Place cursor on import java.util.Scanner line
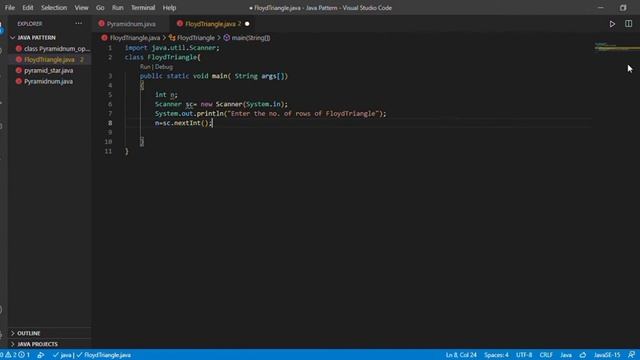The width and height of the screenshot is (640, 360). click(172, 48)
